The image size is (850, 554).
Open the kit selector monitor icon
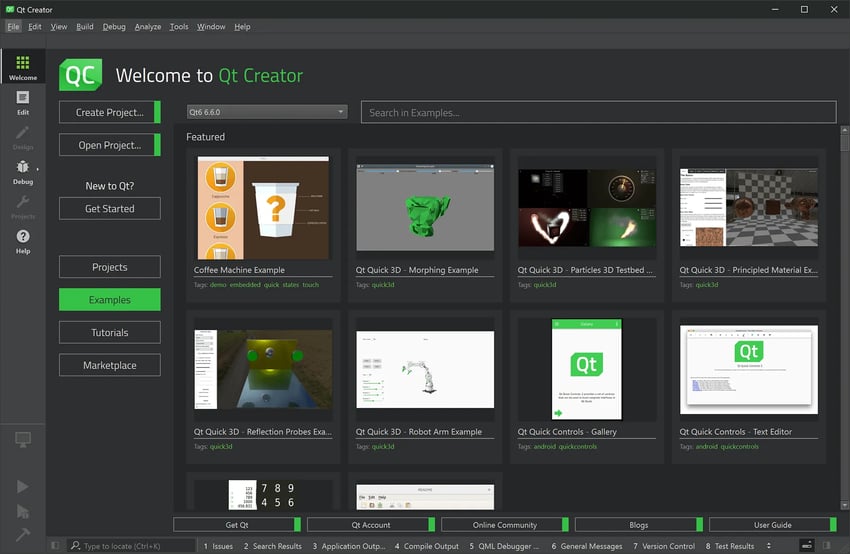tap(22, 440)
